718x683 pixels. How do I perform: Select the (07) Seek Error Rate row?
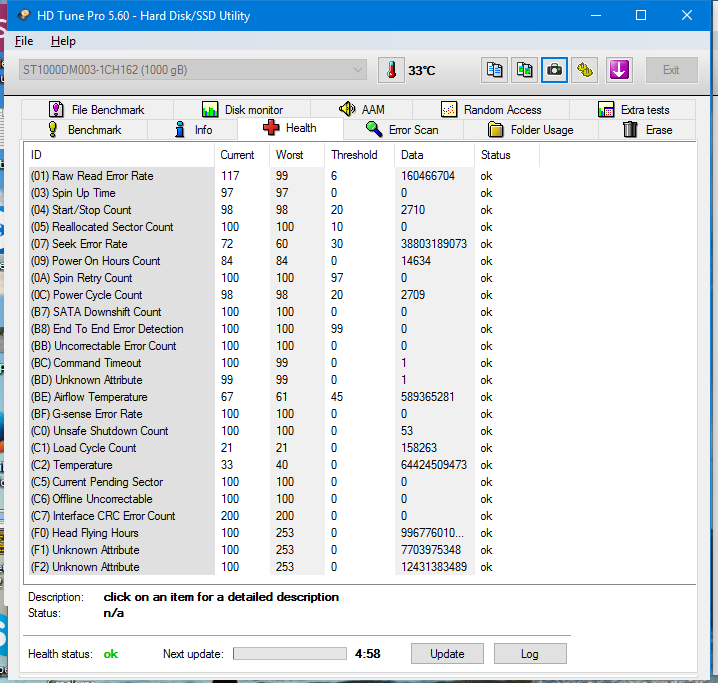coord(284,244)
